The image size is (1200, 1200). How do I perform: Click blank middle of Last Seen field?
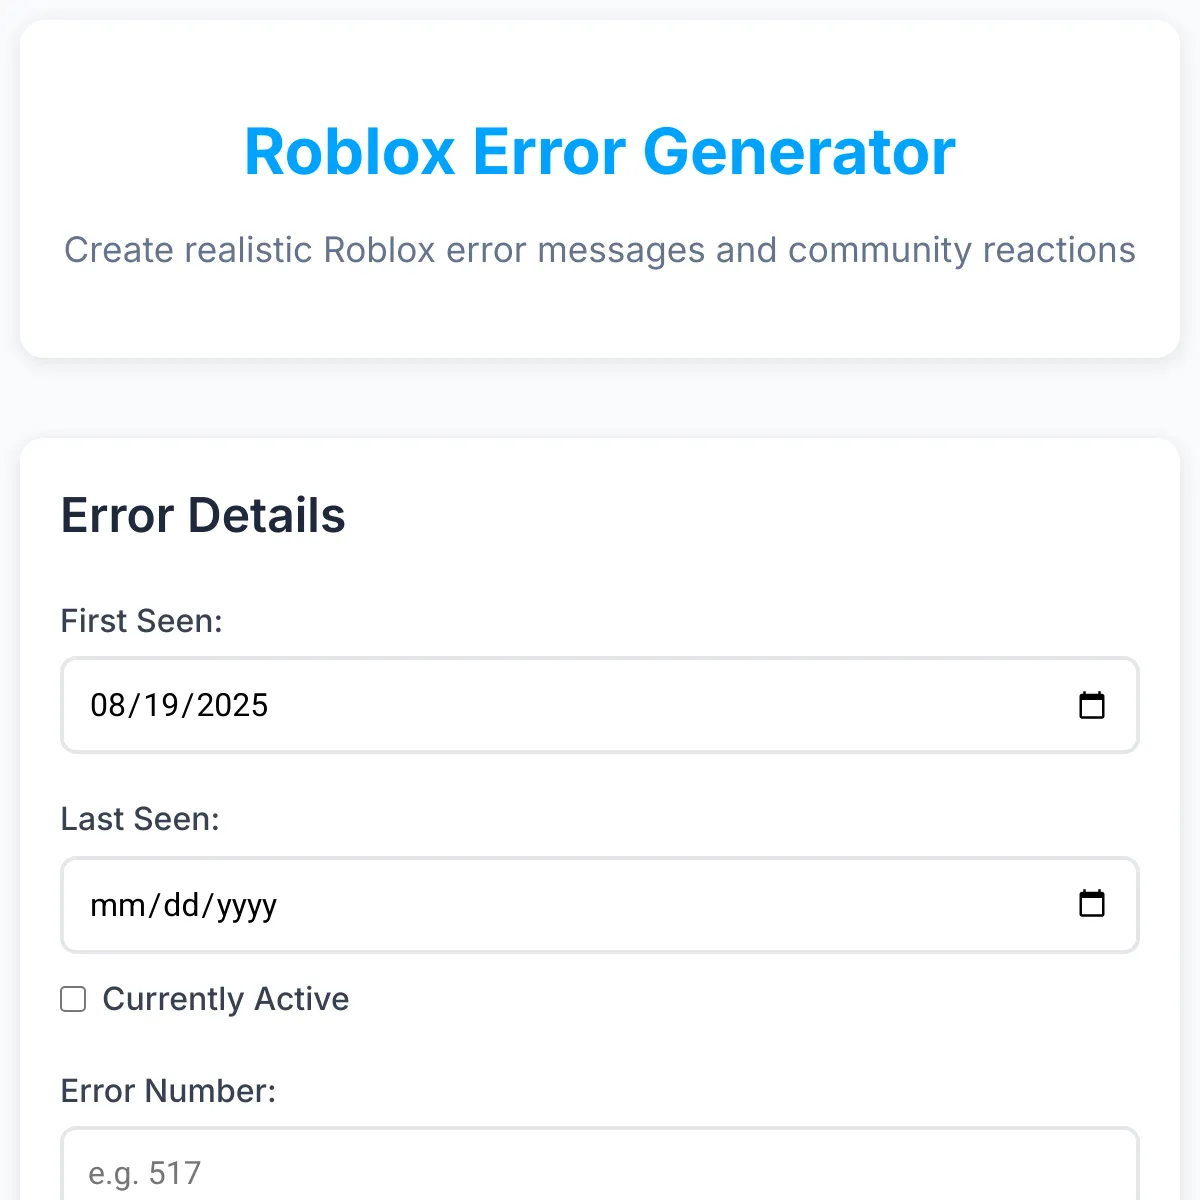click(650, 905)
